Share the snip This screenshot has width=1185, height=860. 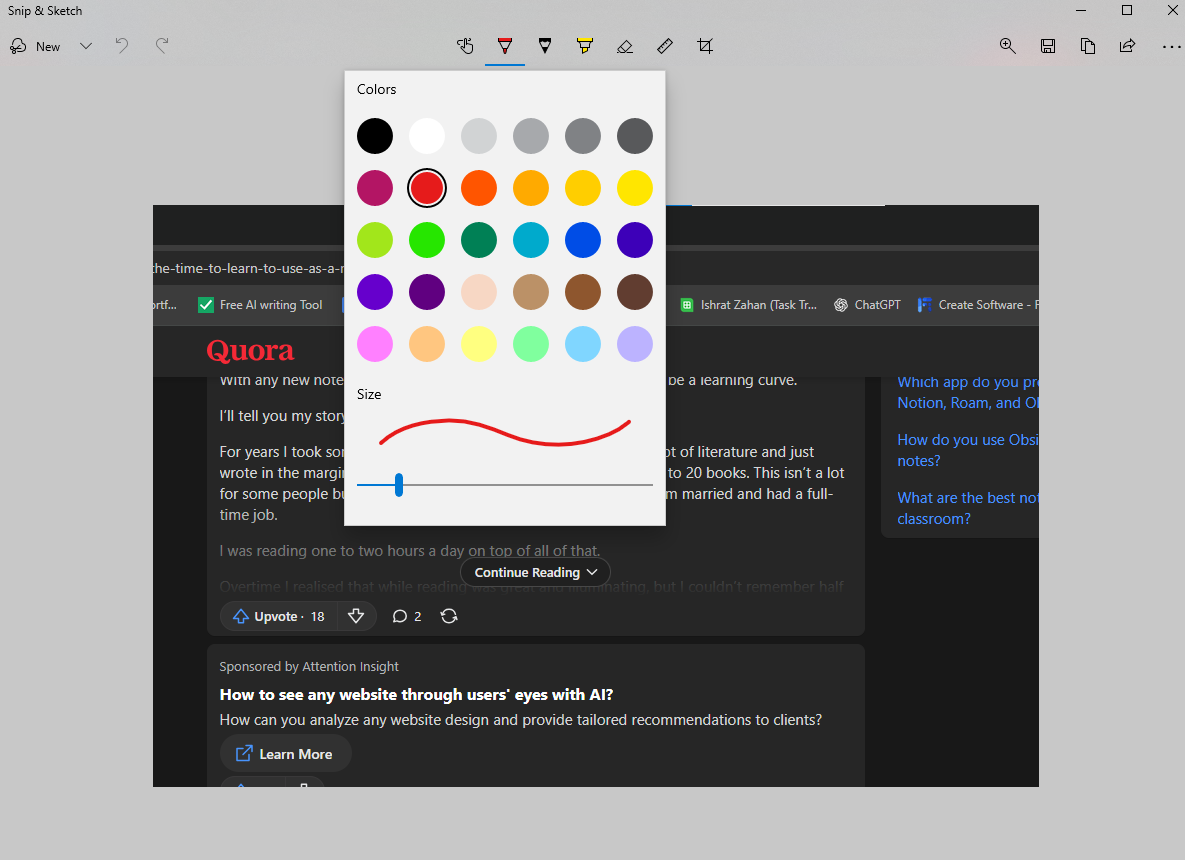(x=1127, y=46)
